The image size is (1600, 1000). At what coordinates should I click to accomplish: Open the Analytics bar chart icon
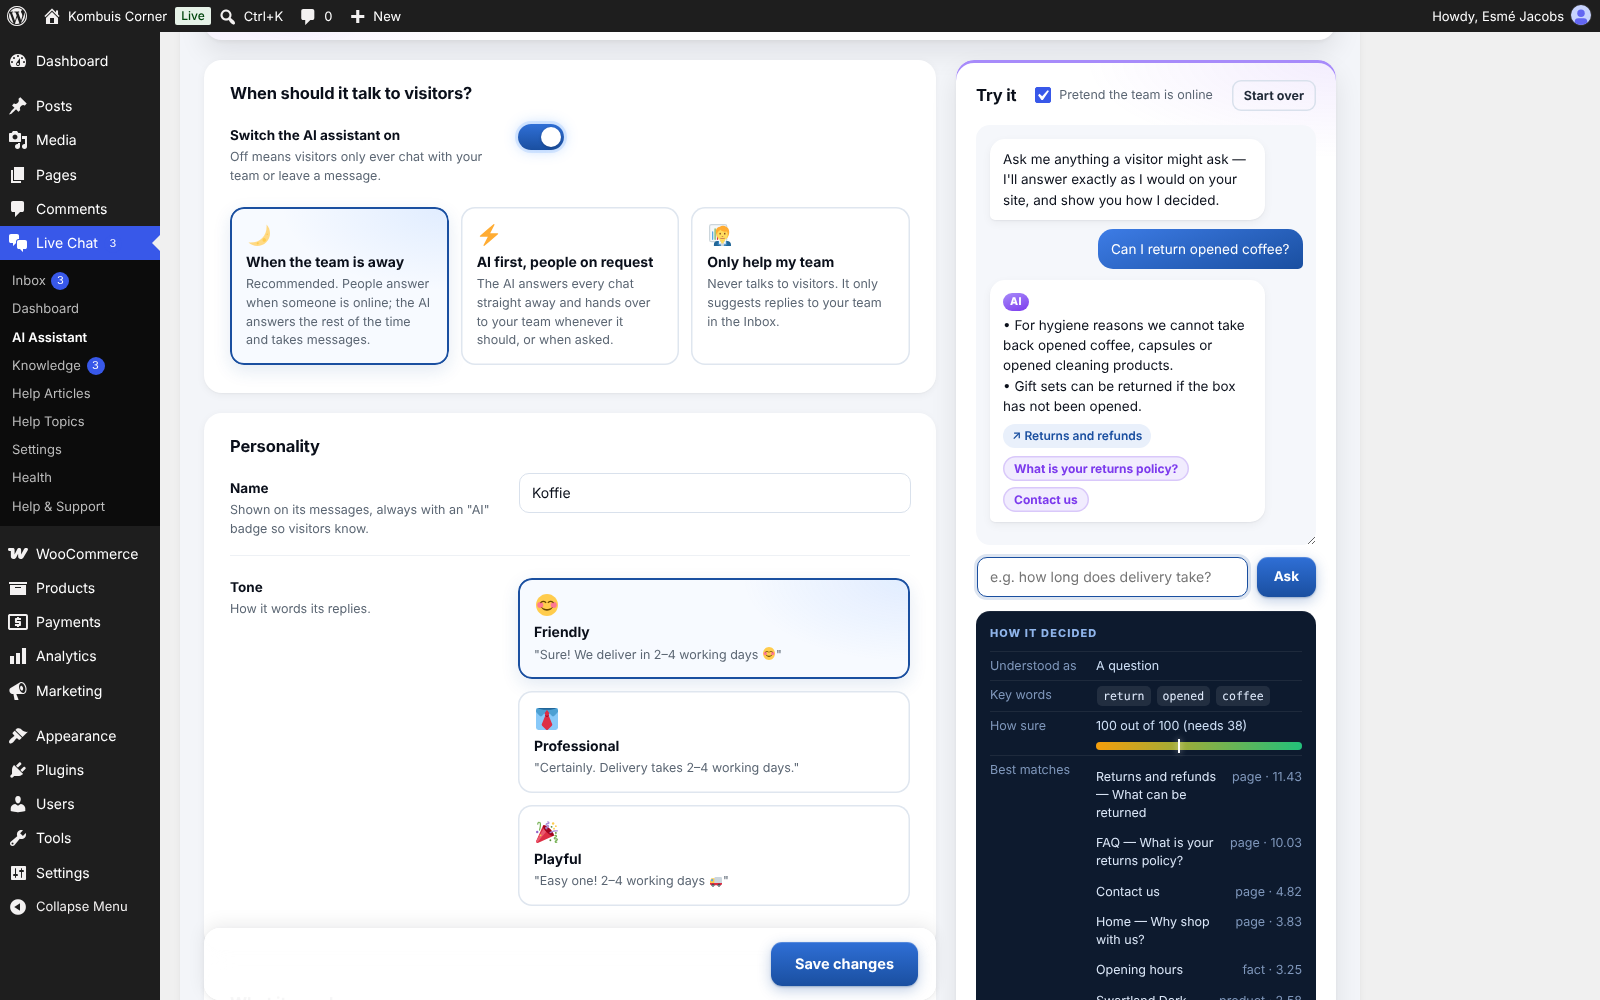pos(18,656)
